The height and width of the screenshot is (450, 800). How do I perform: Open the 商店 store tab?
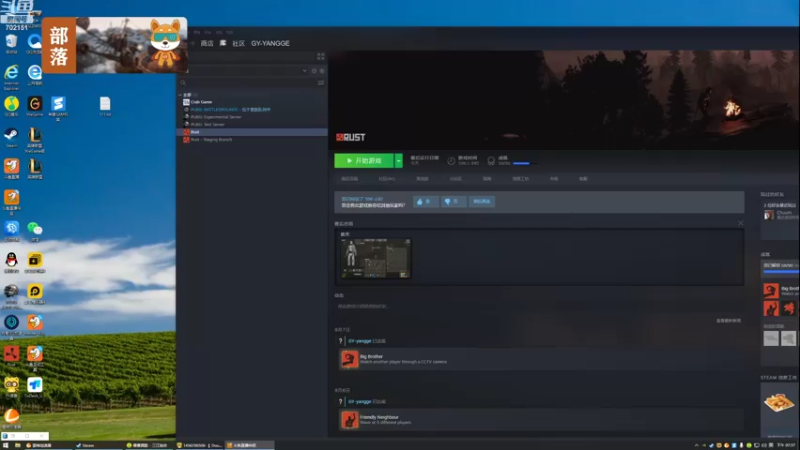(207, 43)
